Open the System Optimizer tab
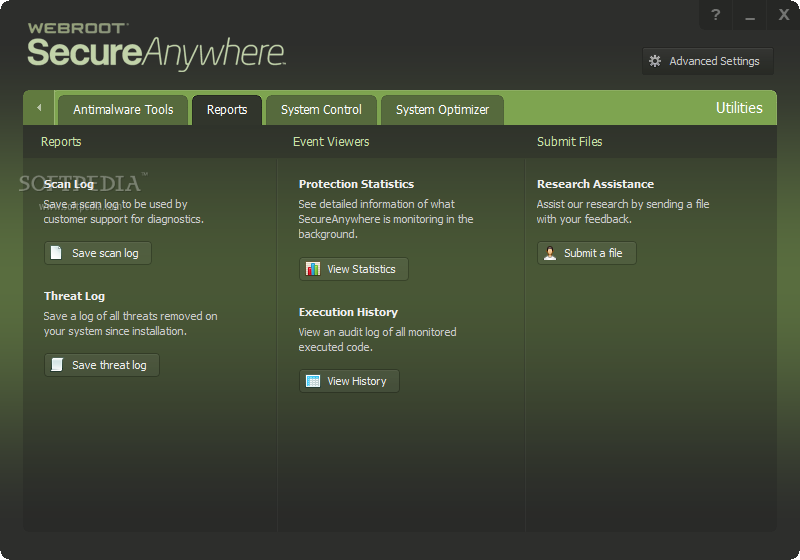 pyautogui.click(x=442, y=110)
